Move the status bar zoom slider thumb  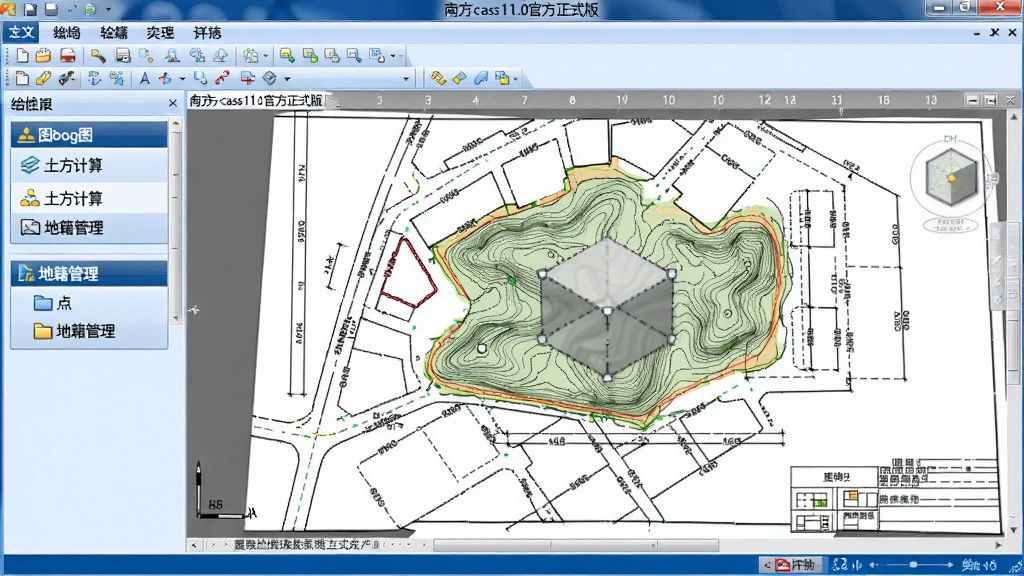(x=914, y=564)
